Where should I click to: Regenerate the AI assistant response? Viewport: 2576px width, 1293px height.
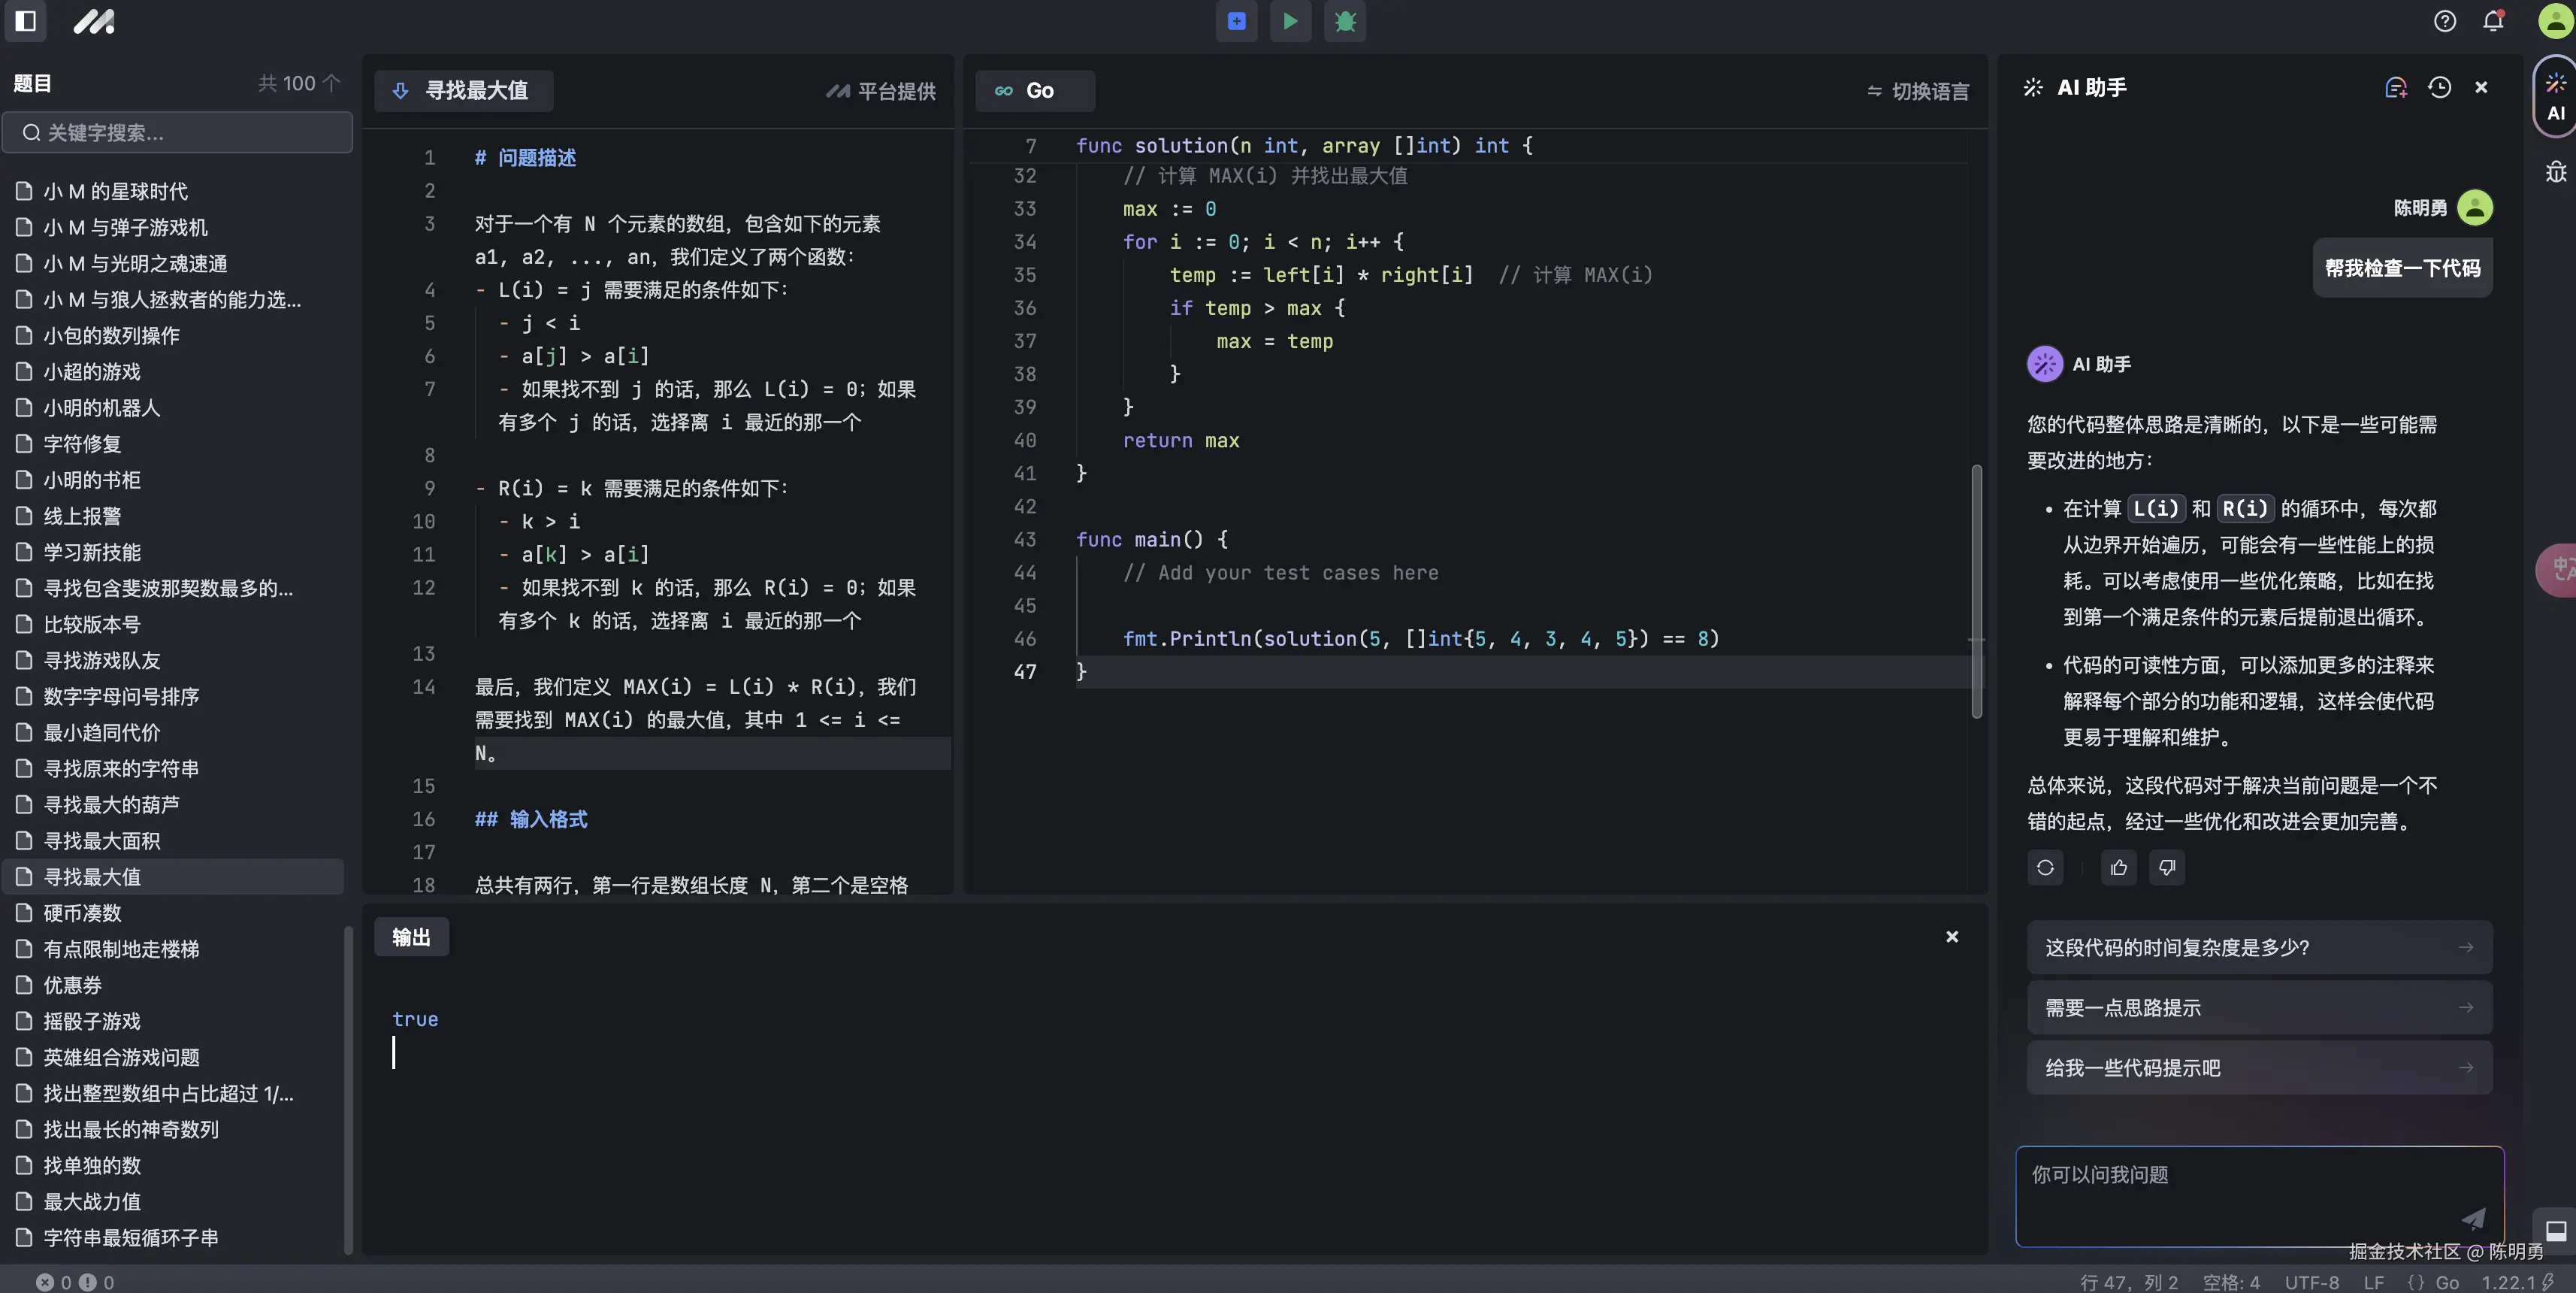2045,867
